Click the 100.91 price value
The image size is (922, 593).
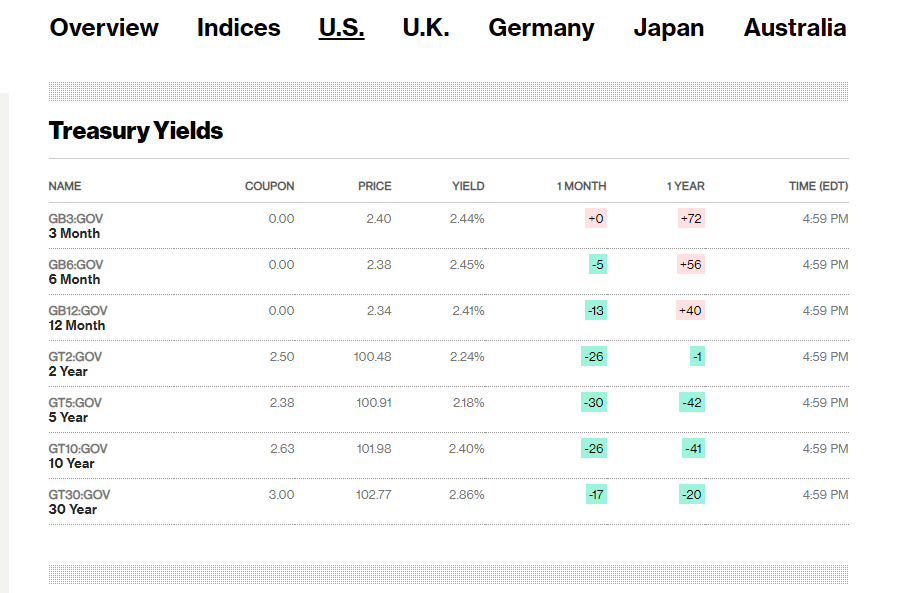pyautogui.click(x=374, y=402)
